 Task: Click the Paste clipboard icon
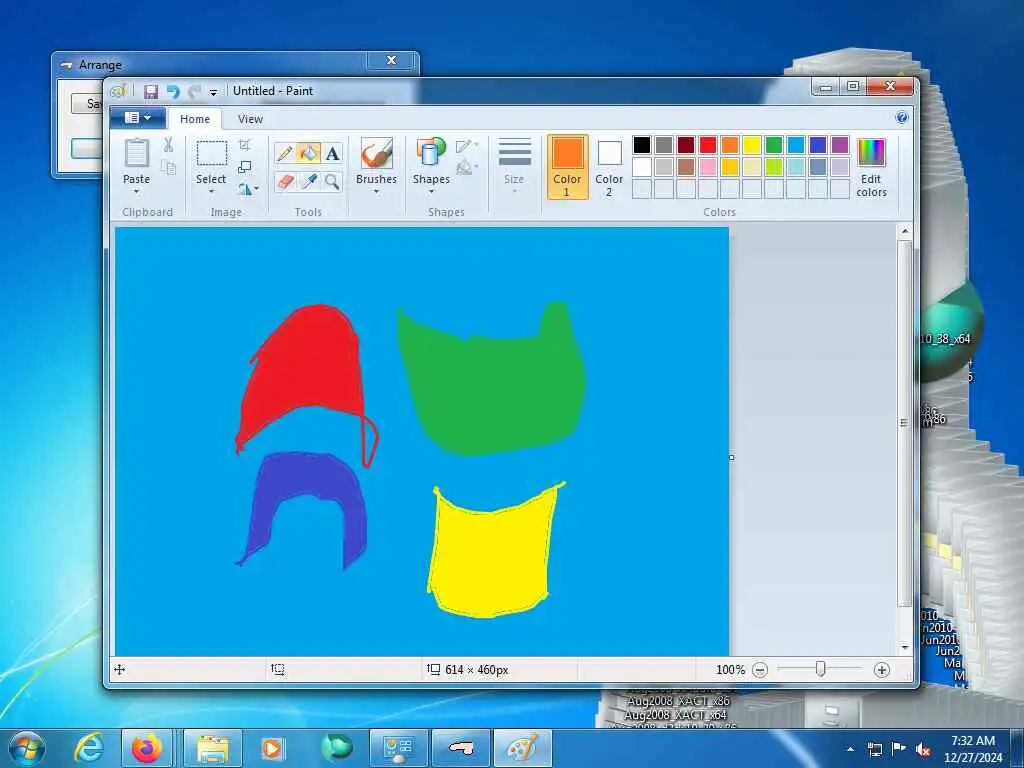pos(136,153)
